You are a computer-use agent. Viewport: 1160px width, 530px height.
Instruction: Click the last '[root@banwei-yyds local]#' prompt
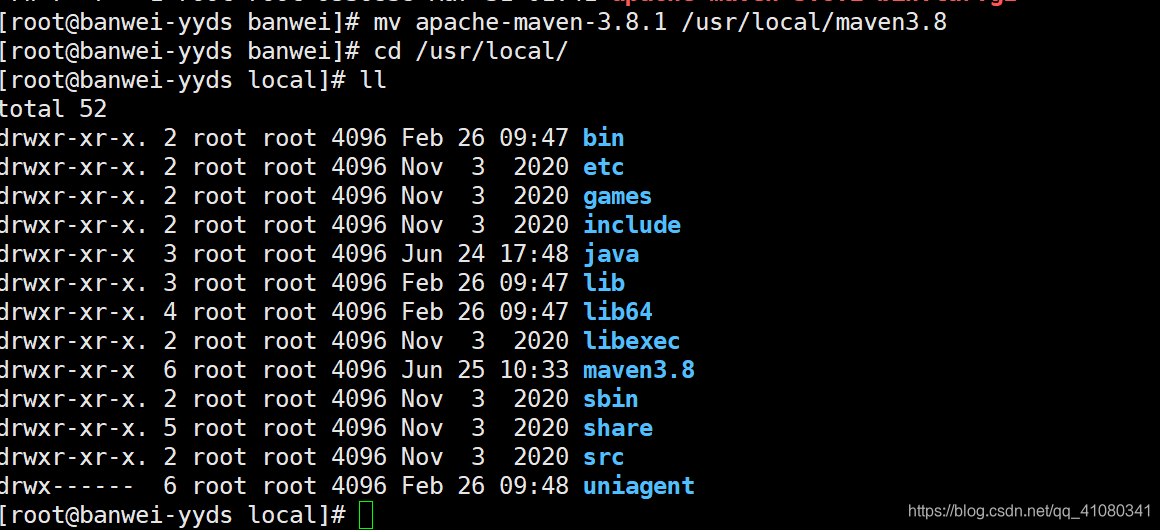point(172,515)
